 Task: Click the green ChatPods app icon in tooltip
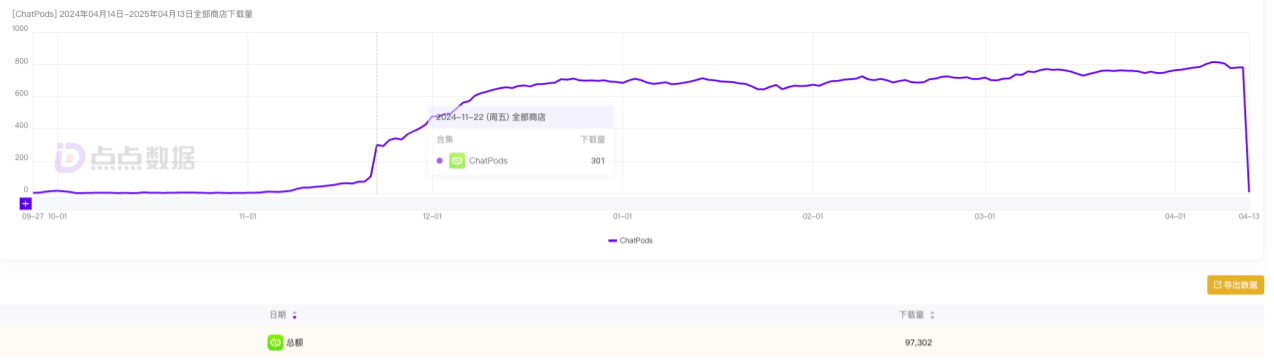coord(457,160)
